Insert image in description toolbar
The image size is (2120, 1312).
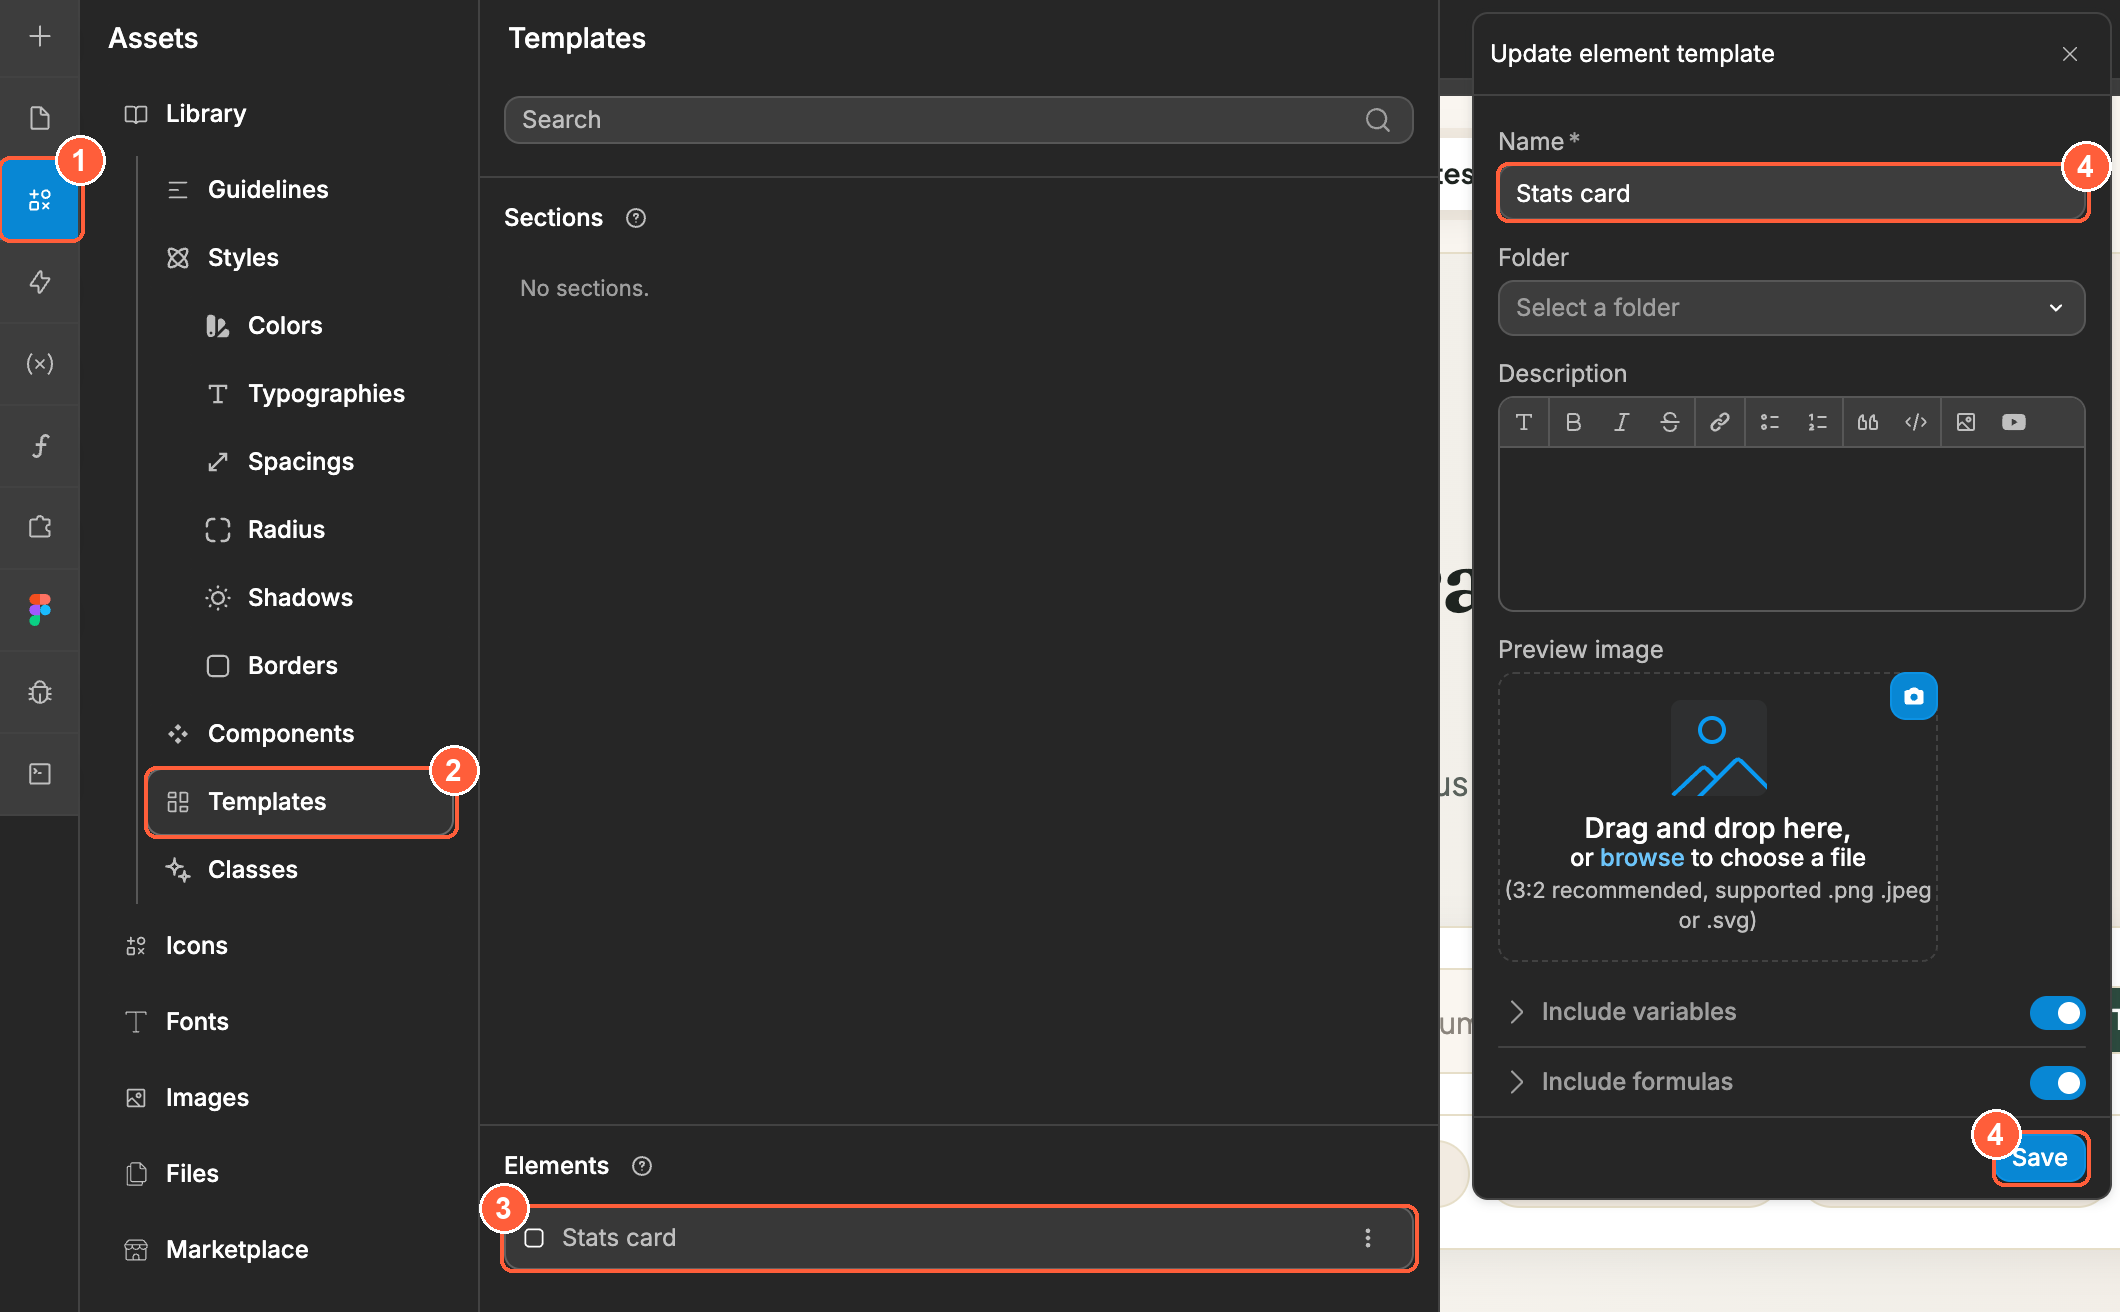pos(1966,422)
